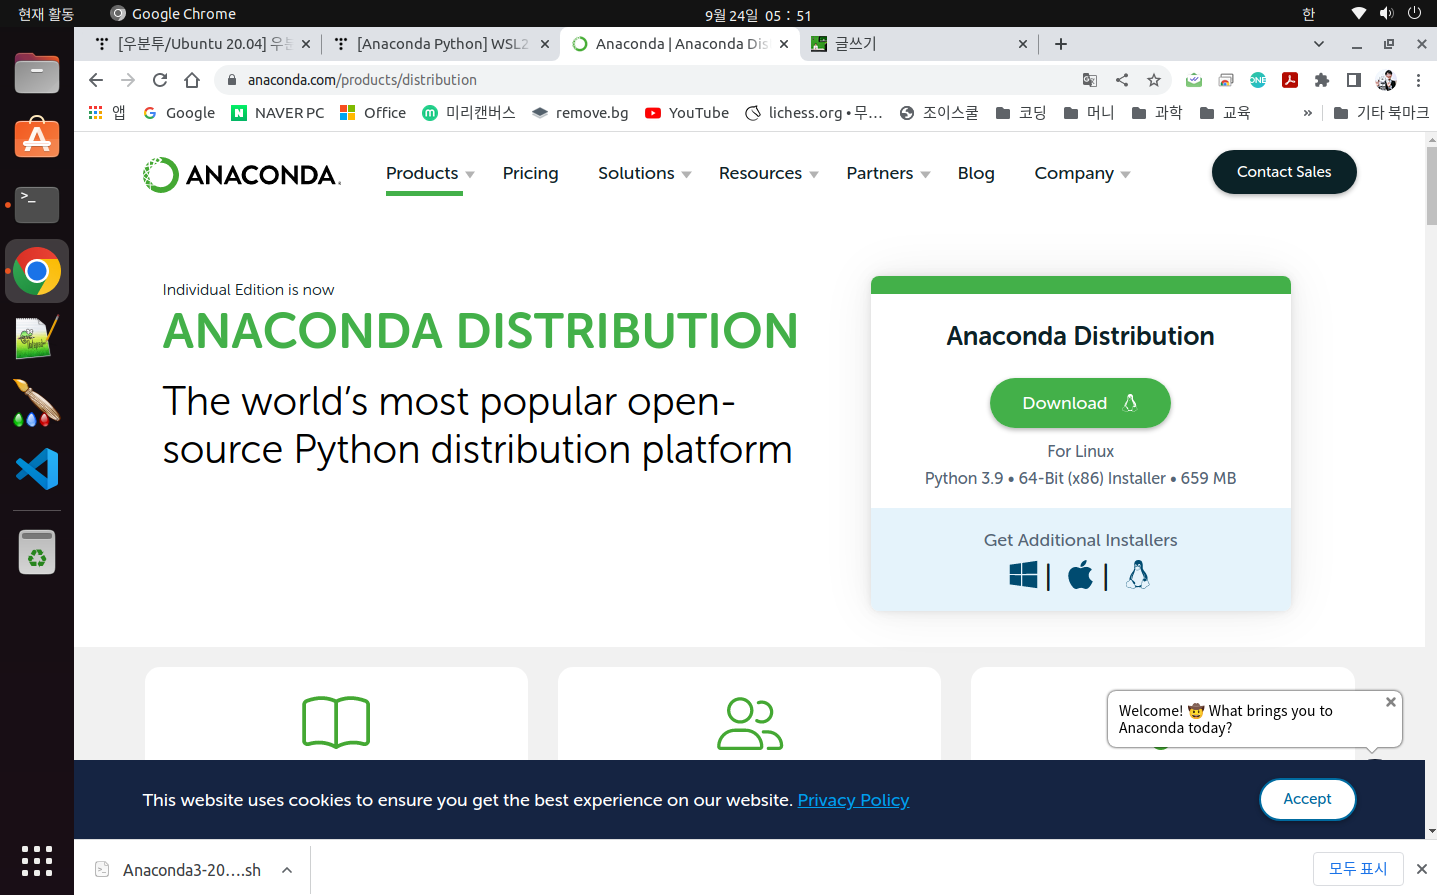Viewport: 1437px width, 895px height.
Task: Open the clock and calendar in the top bar
Action: [758, 15]
